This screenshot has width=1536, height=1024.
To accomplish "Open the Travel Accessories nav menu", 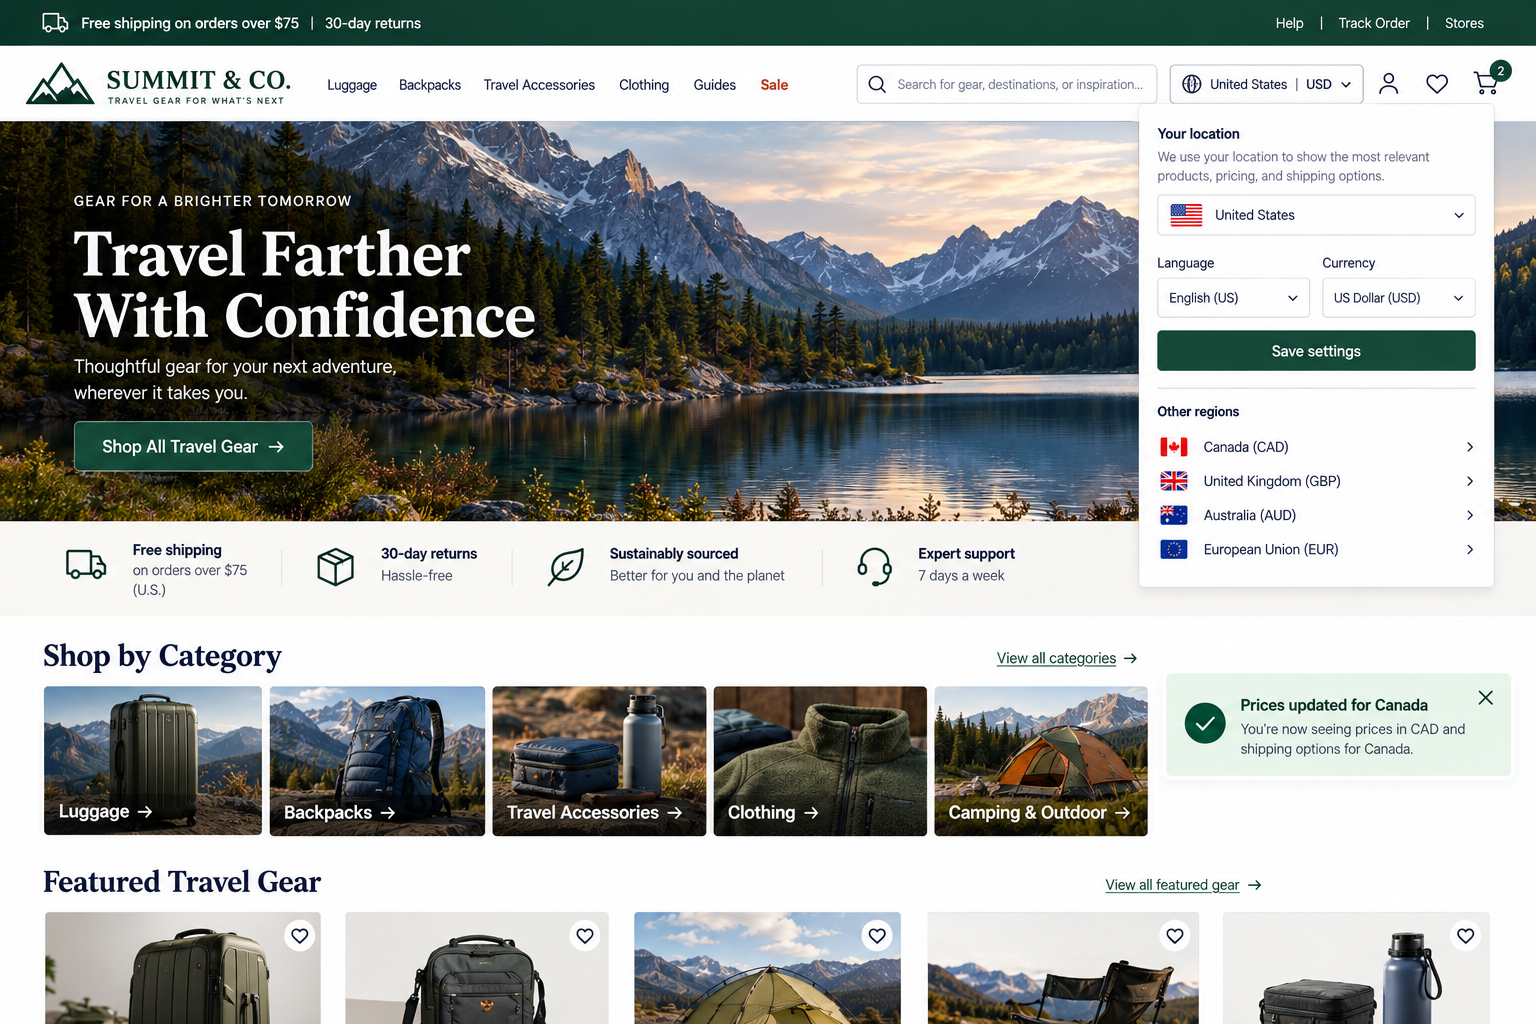I will pos(539,85).
